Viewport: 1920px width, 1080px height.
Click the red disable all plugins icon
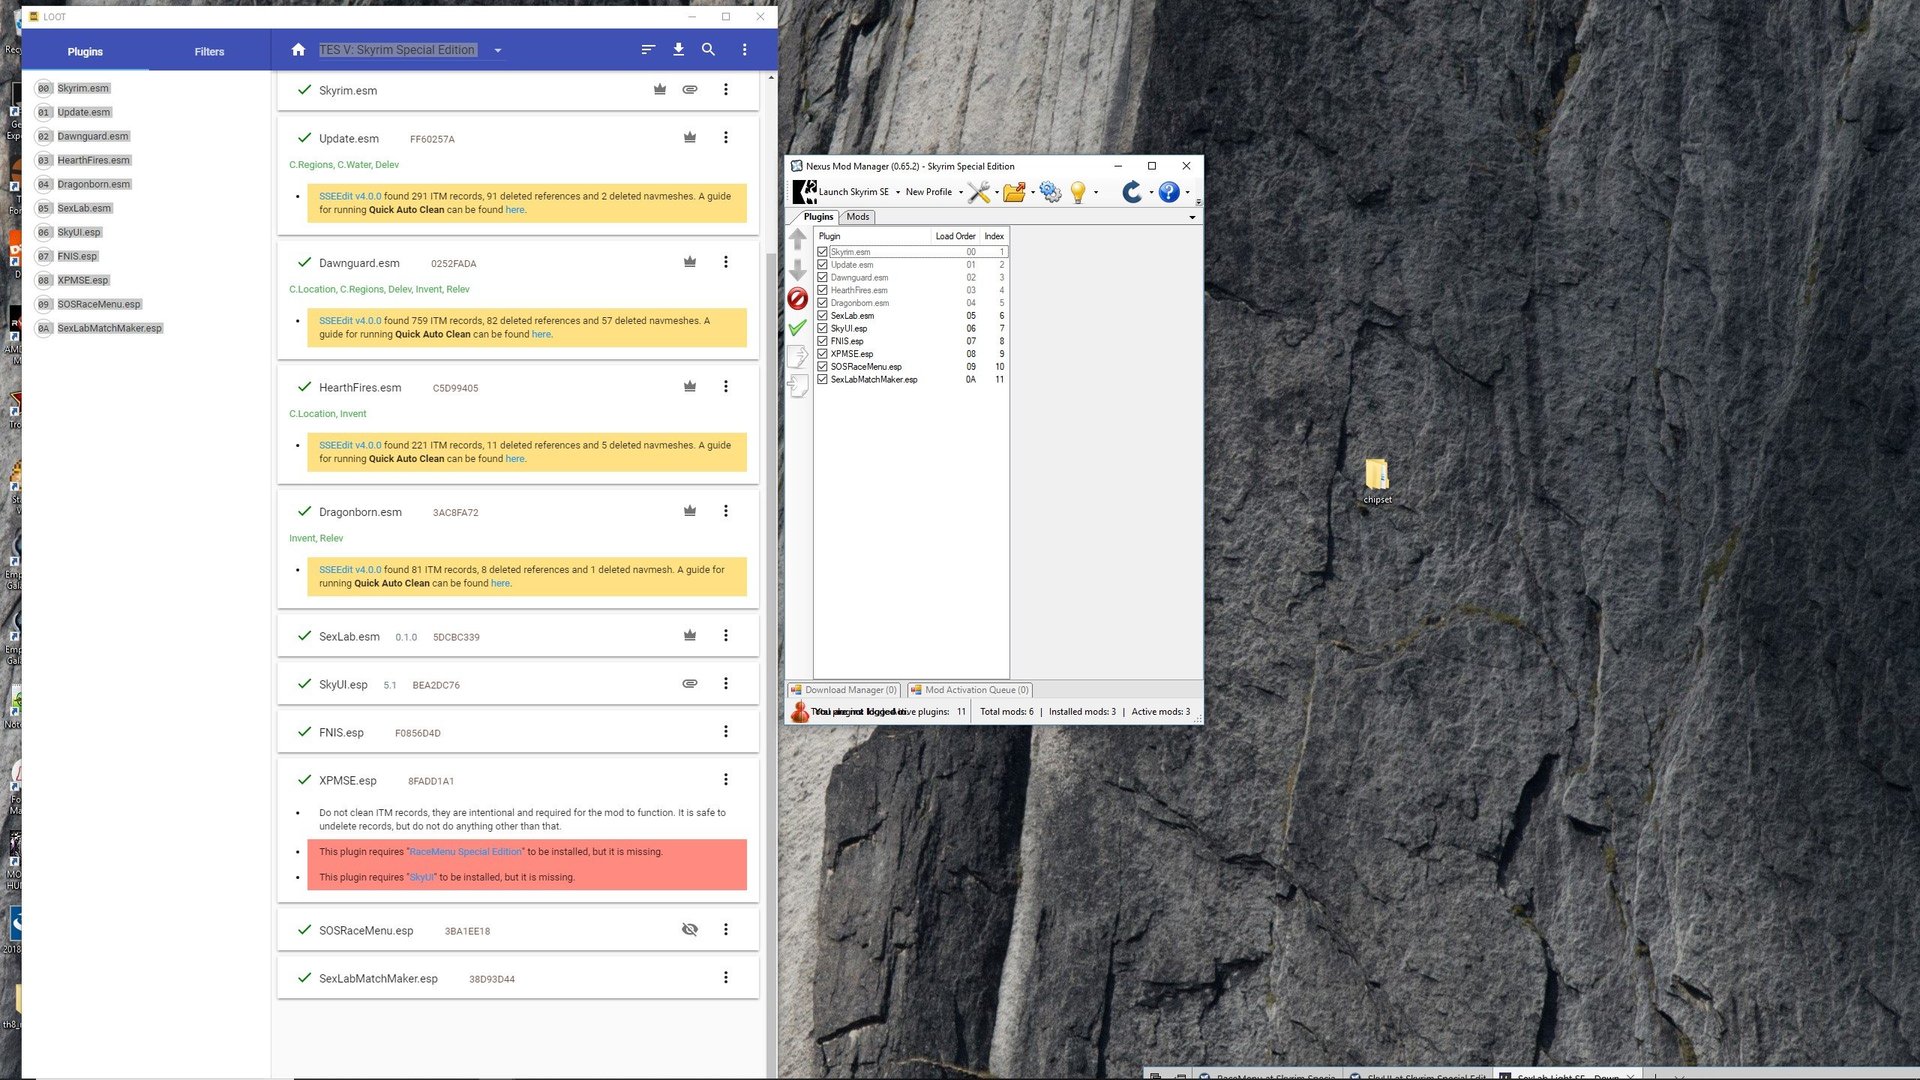[797, 298]
